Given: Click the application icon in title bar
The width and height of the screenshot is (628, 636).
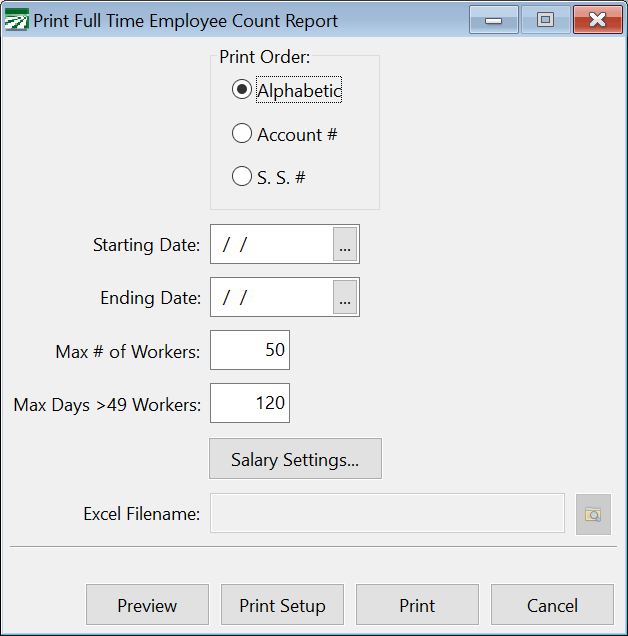Looking at the screenshot, I should (x=17, y=21).
